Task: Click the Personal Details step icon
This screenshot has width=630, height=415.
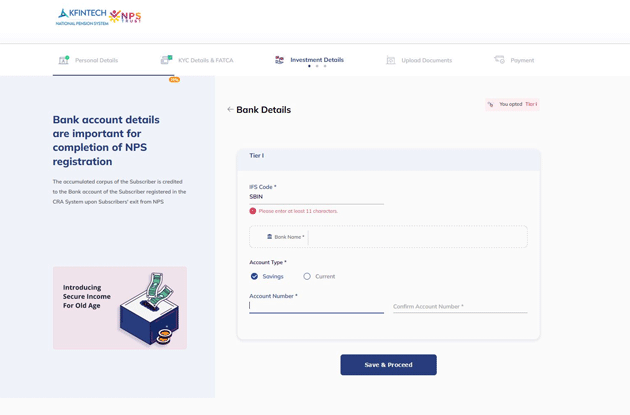Action: coord(63,60)
